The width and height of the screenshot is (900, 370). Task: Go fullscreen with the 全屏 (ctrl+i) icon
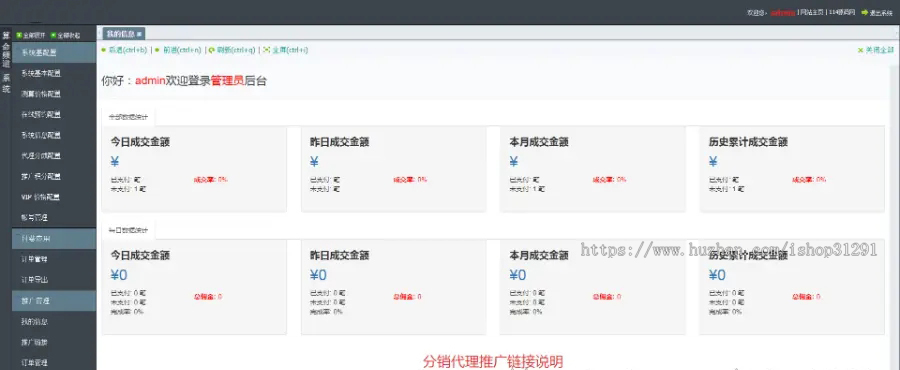(x=266, y=50)
